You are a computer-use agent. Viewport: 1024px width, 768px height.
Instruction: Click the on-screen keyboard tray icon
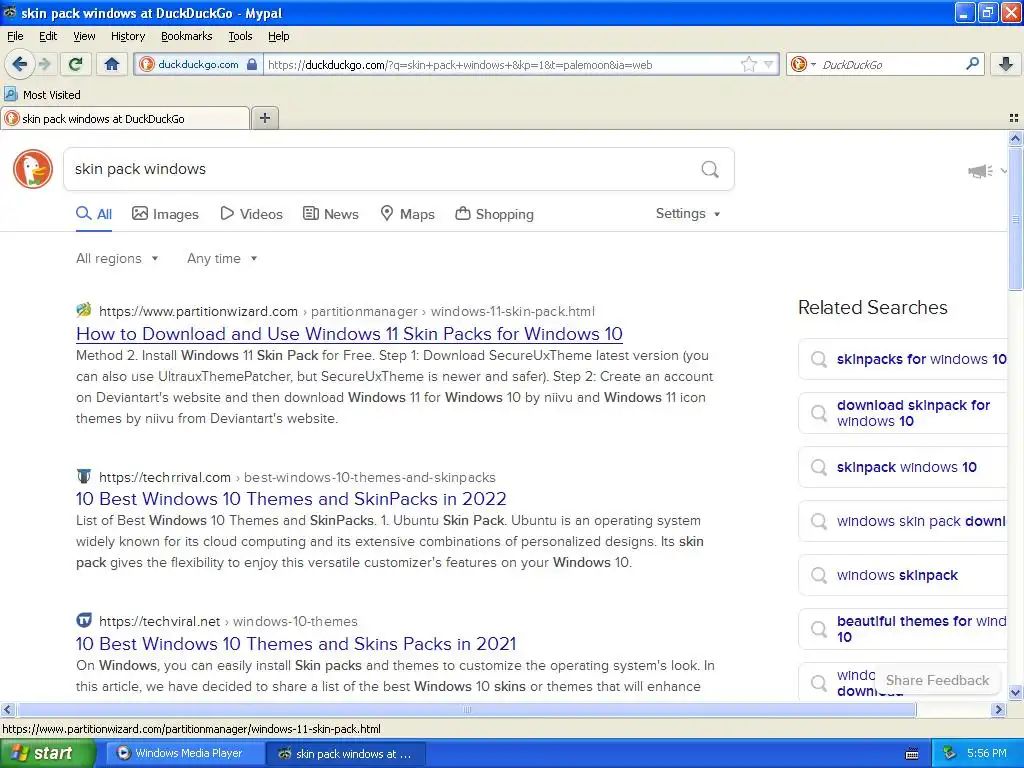click(912, 754)
